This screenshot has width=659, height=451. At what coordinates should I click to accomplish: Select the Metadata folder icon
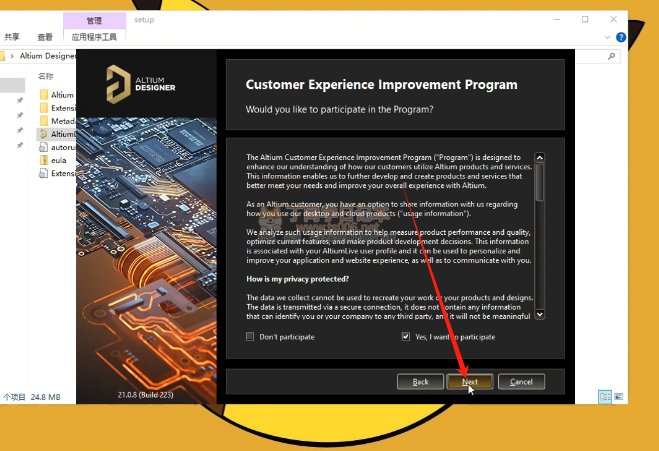point(44,121)
